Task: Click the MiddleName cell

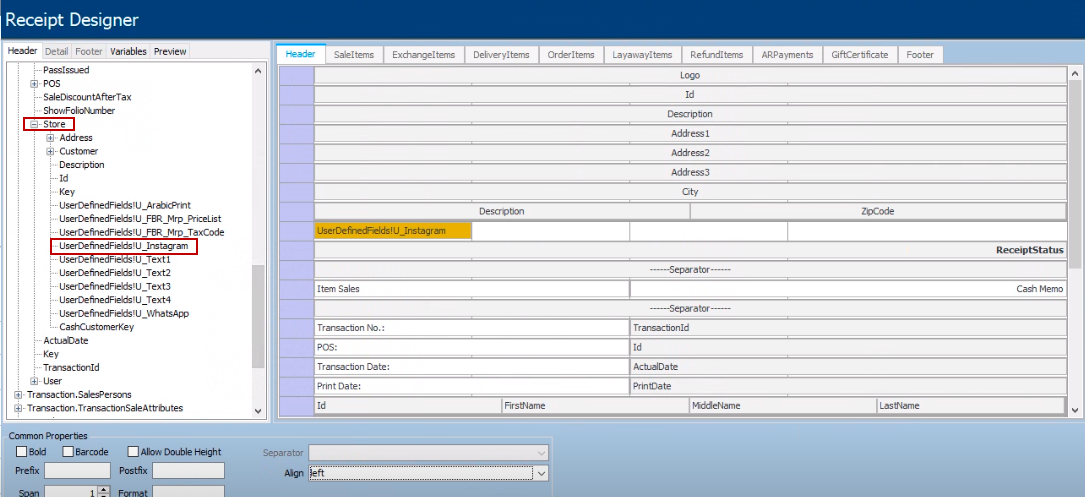Action: coord(783,406)
